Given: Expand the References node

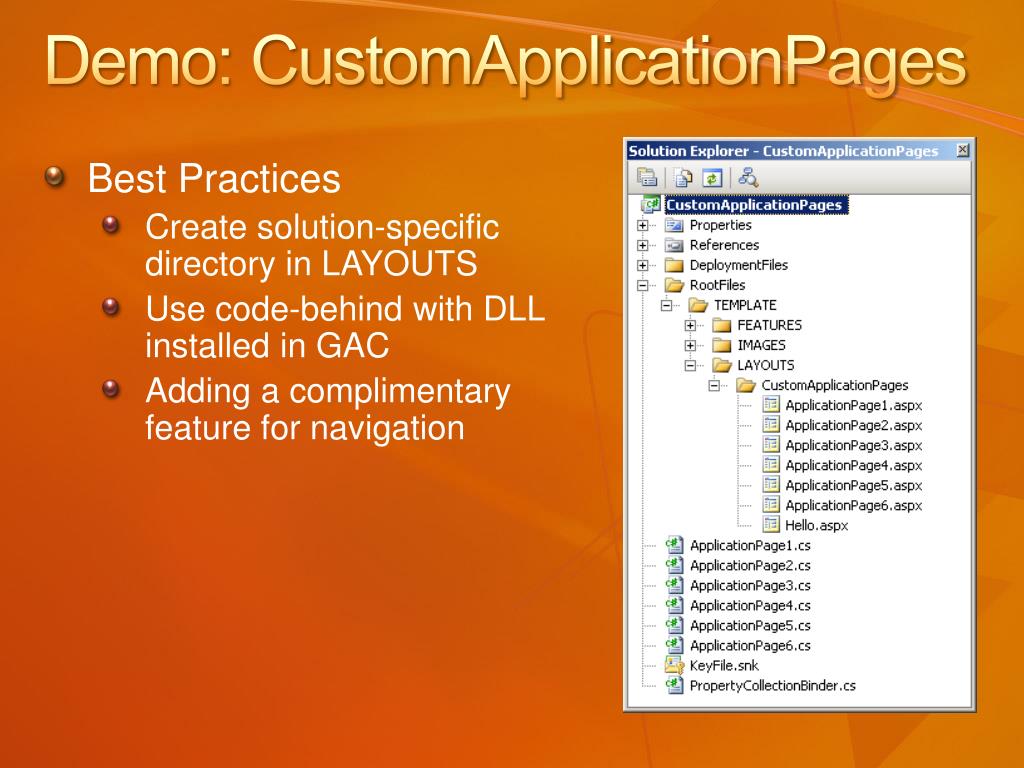Looking at the screenshot, I should pyautogui.click(x=643, y=246).
